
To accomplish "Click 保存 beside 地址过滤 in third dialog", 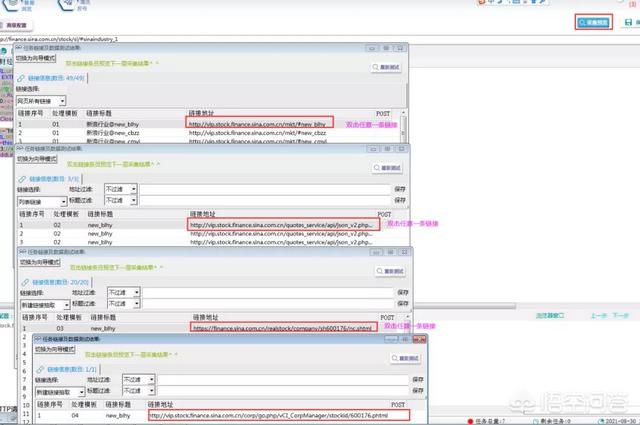I will pyautogui.click(x=403, y=292).
